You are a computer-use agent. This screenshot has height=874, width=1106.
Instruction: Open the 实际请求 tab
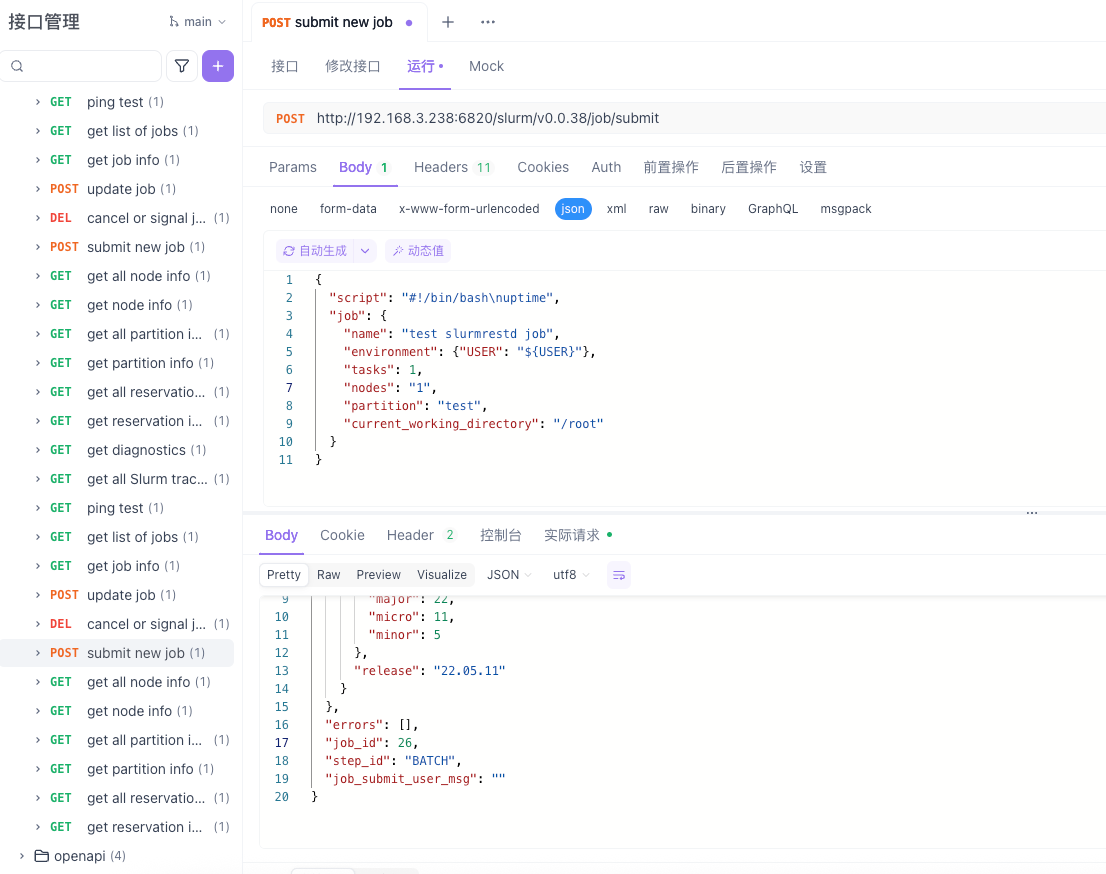point(578,535)
